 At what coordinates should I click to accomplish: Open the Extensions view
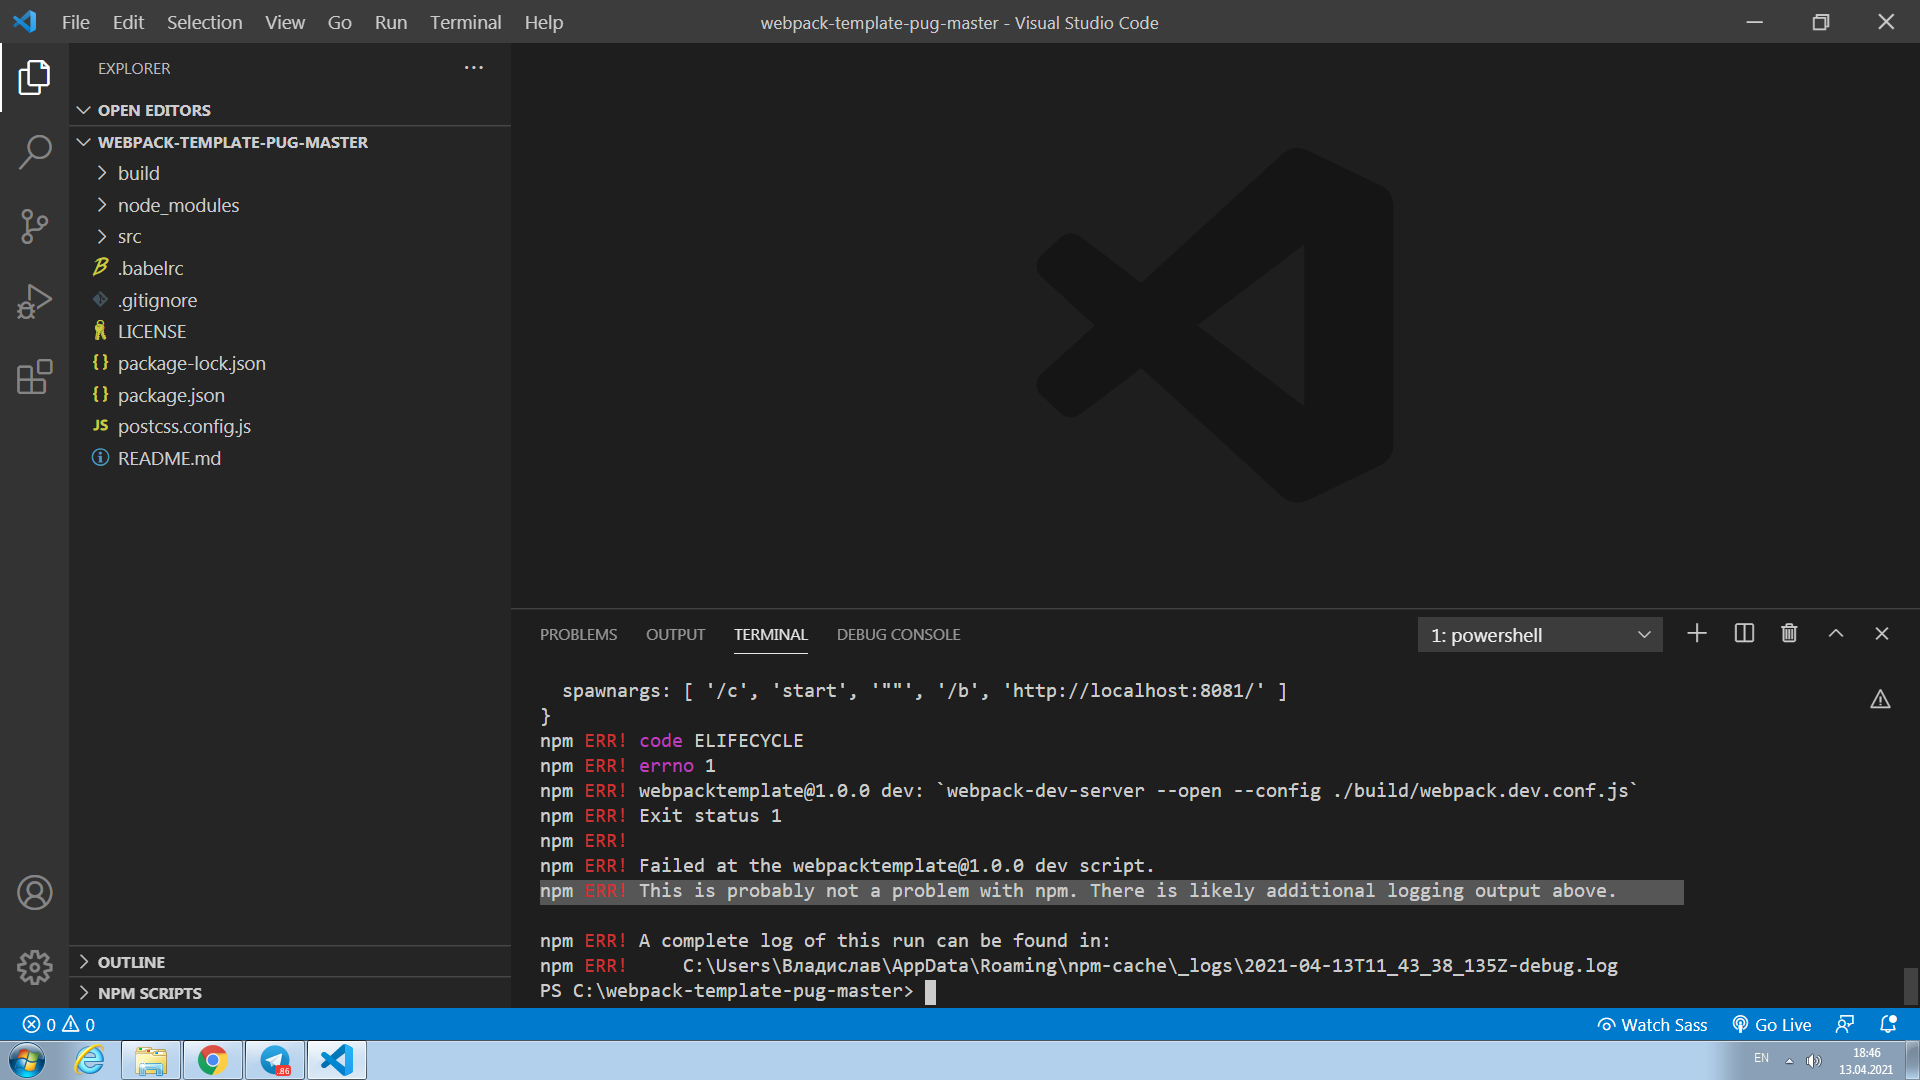[34, 377]
